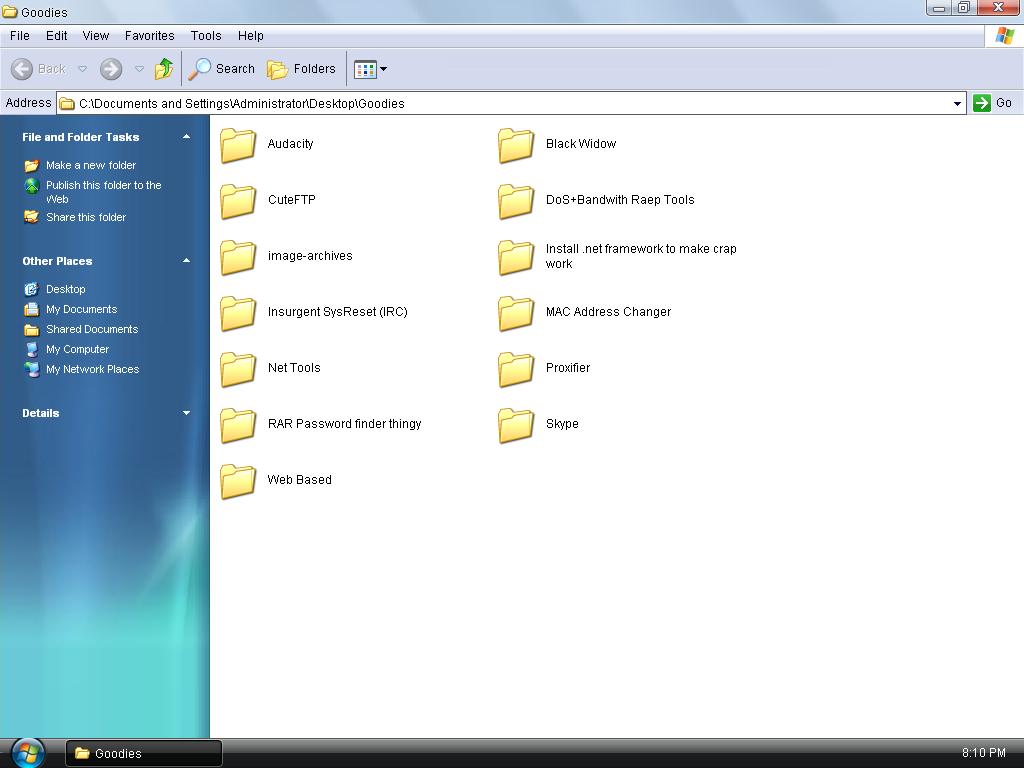Click the Make a new folder icon
Screen dimensions: 1024x768
(x=31, y=165)
